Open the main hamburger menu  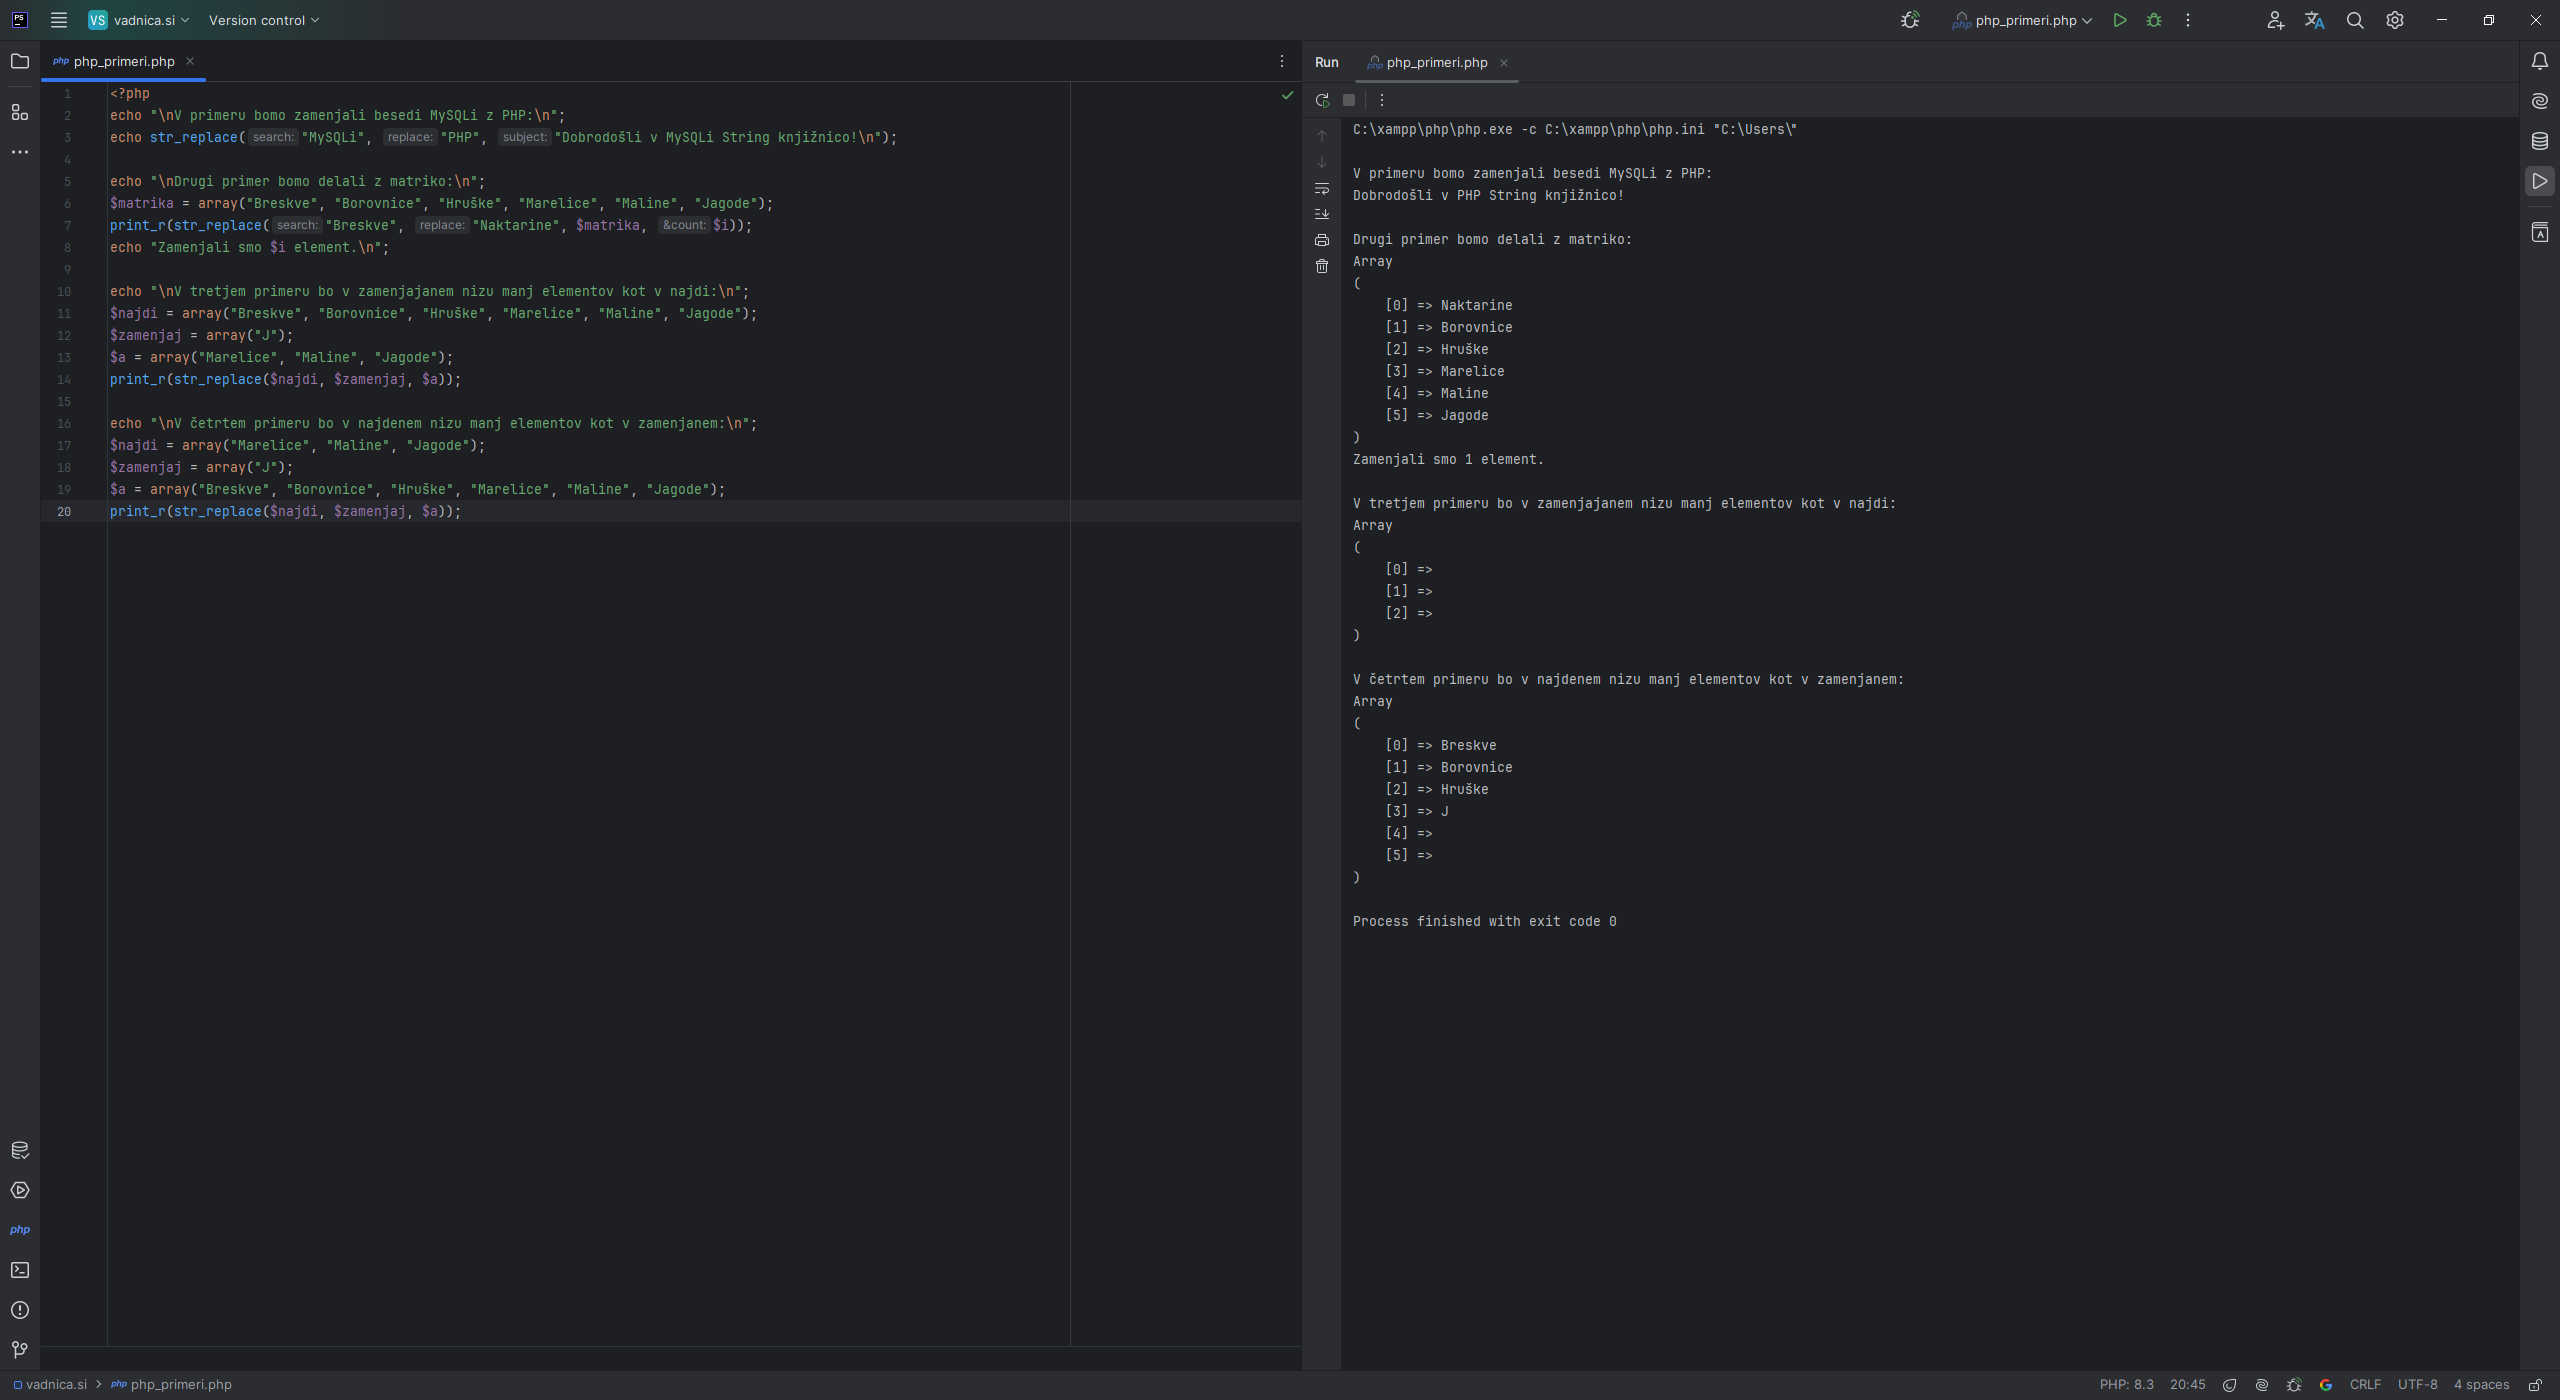(x=59, y=20)
